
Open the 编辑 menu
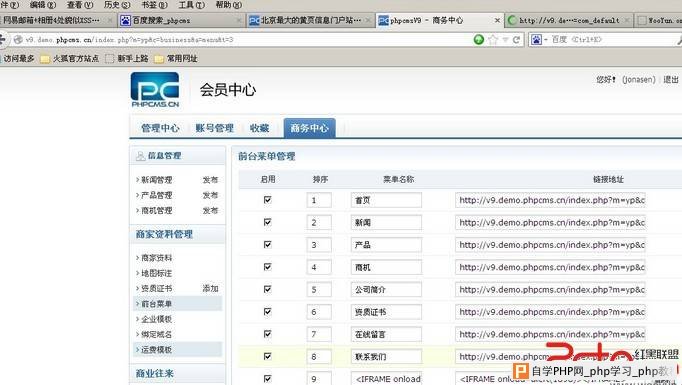tap(43, 5)
